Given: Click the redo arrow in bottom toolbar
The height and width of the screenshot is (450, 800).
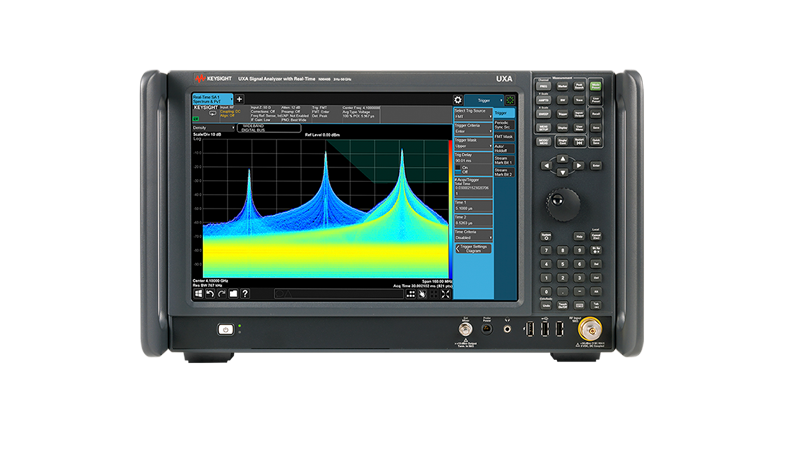Looking at the screenshot, I should click(x=221, y=293).
